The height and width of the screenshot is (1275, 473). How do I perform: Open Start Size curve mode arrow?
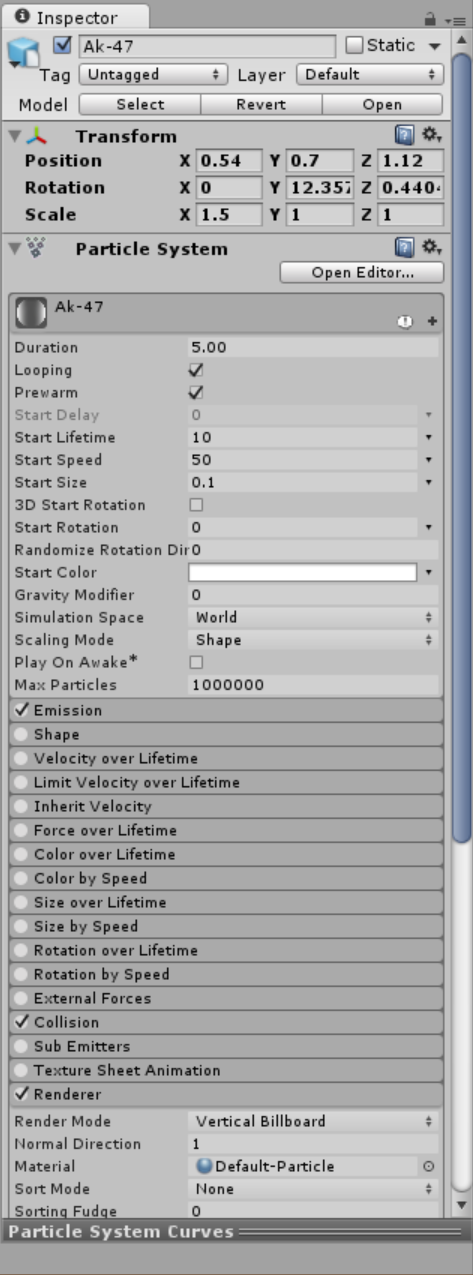[x=428, y=483]
